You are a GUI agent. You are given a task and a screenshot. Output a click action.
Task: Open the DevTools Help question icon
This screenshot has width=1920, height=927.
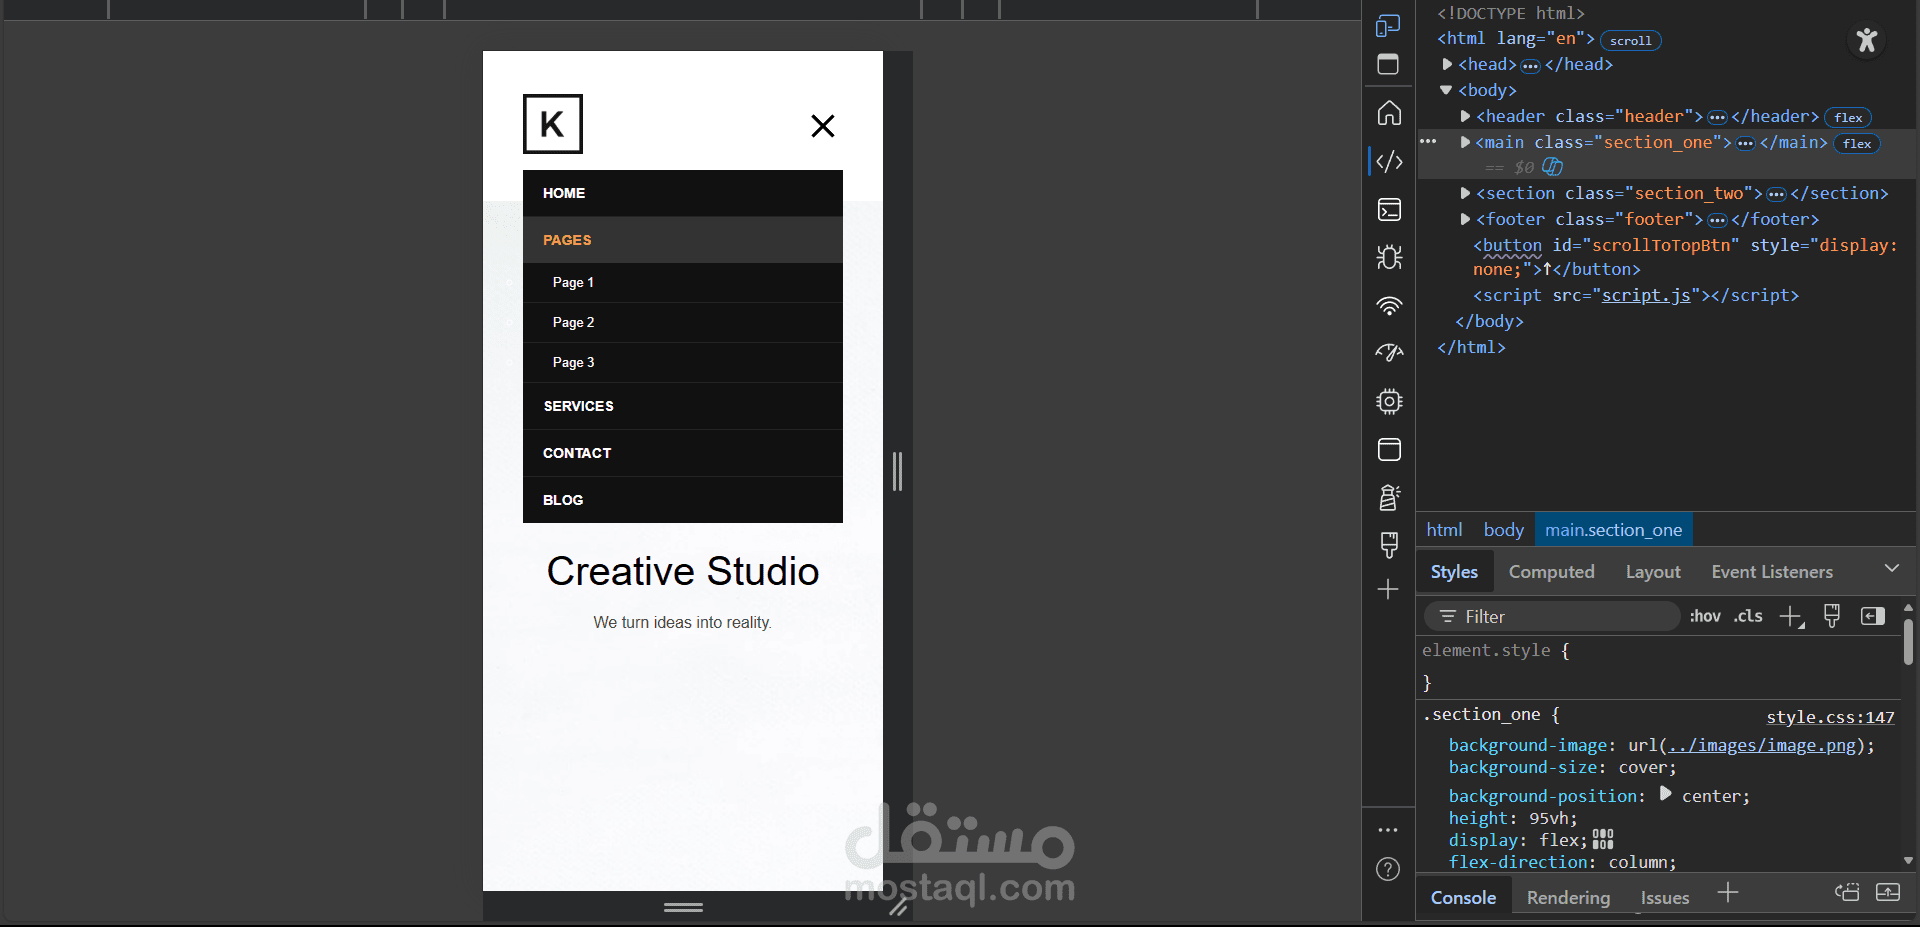click(1388, 869)
